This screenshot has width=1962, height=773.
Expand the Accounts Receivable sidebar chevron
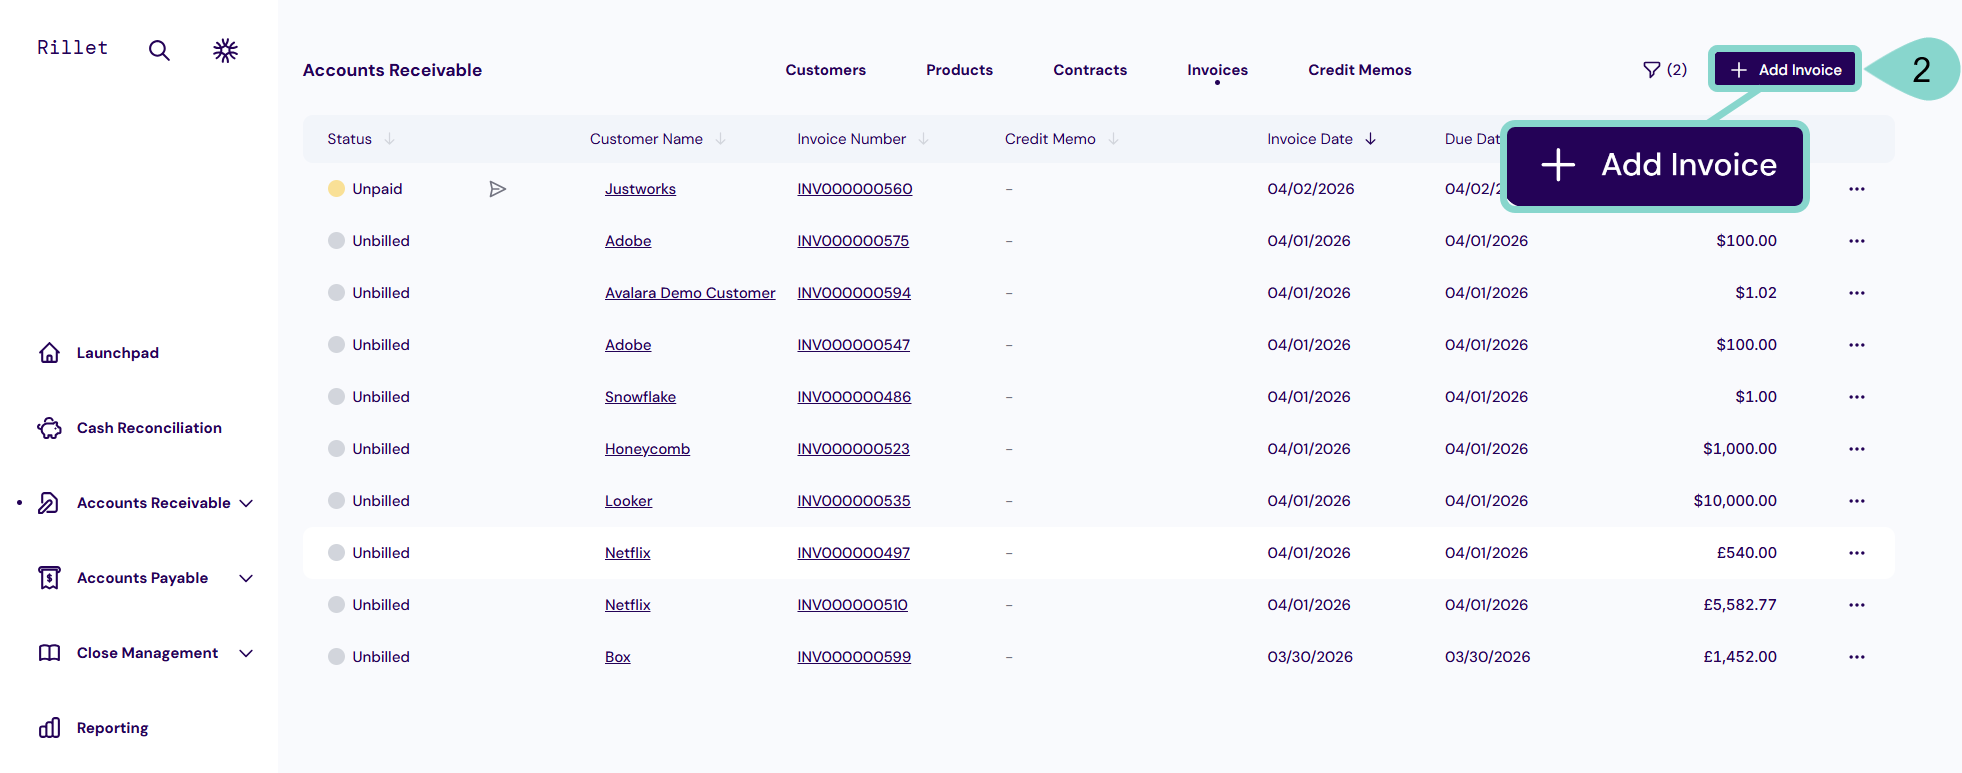point(246,503)
